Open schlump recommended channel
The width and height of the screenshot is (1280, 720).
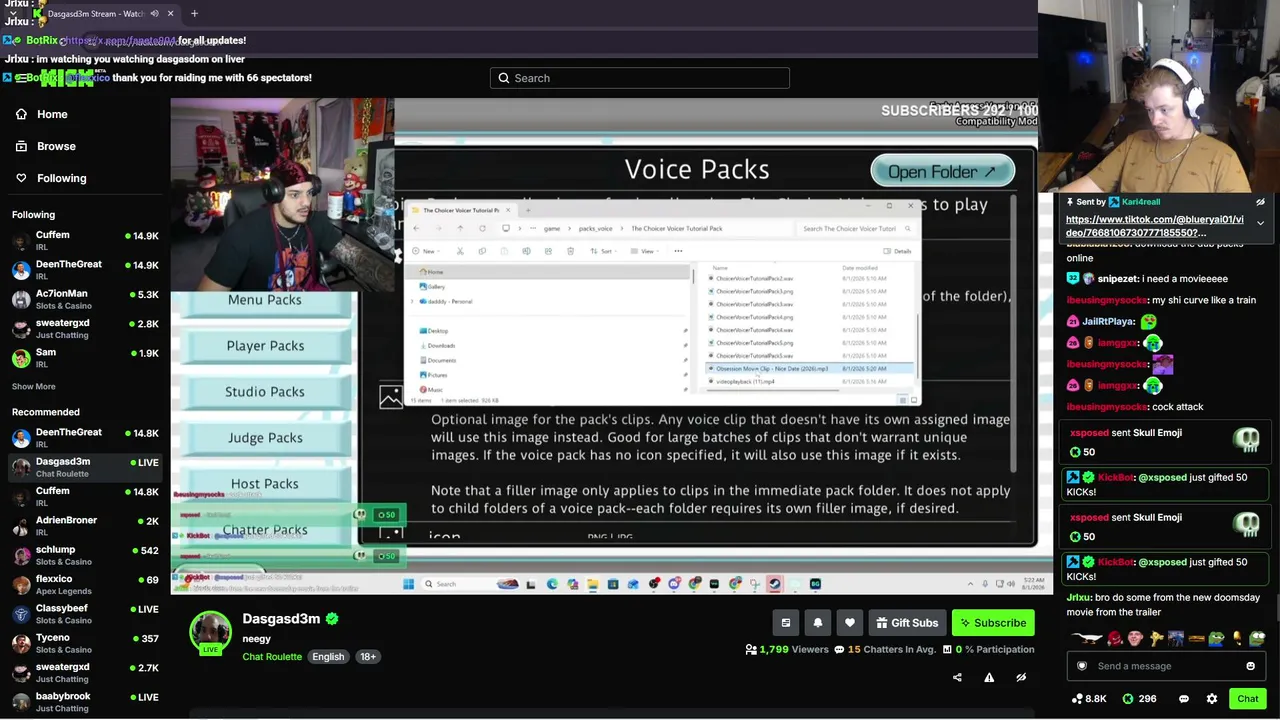pos(85,555)
